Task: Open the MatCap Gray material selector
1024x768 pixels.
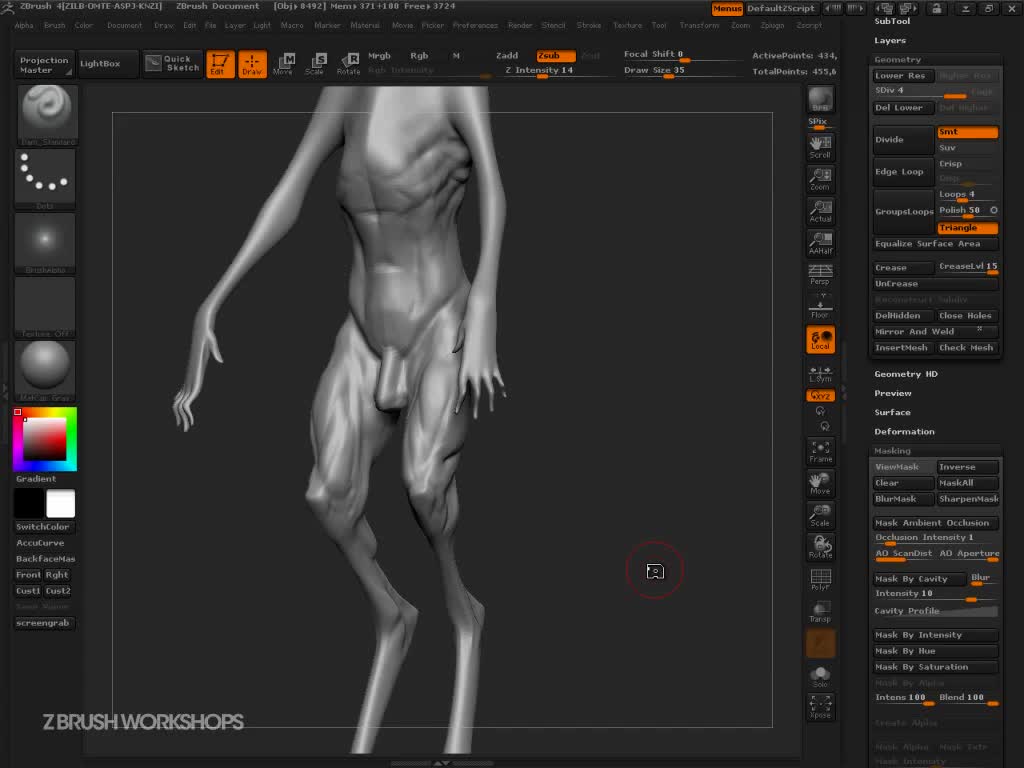Action: point(45,370)
